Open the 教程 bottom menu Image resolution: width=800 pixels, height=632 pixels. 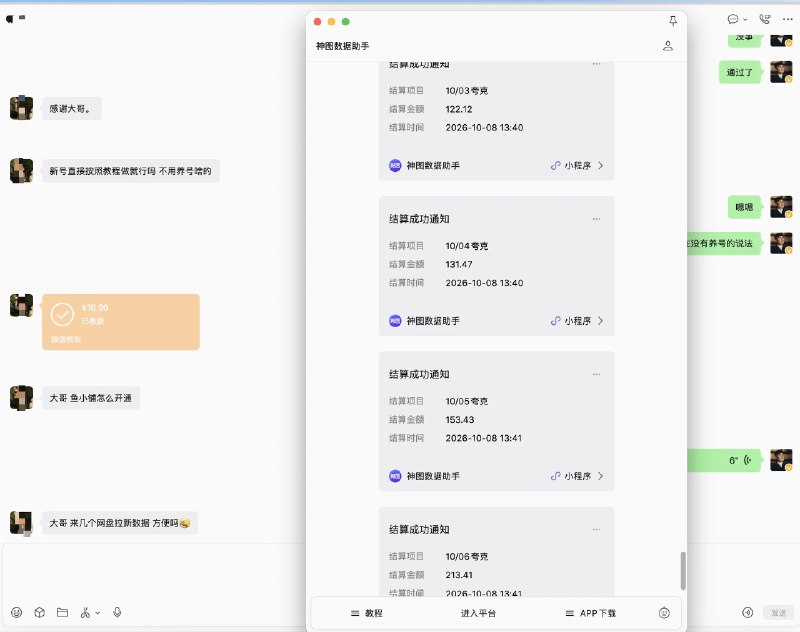[367, 613]
